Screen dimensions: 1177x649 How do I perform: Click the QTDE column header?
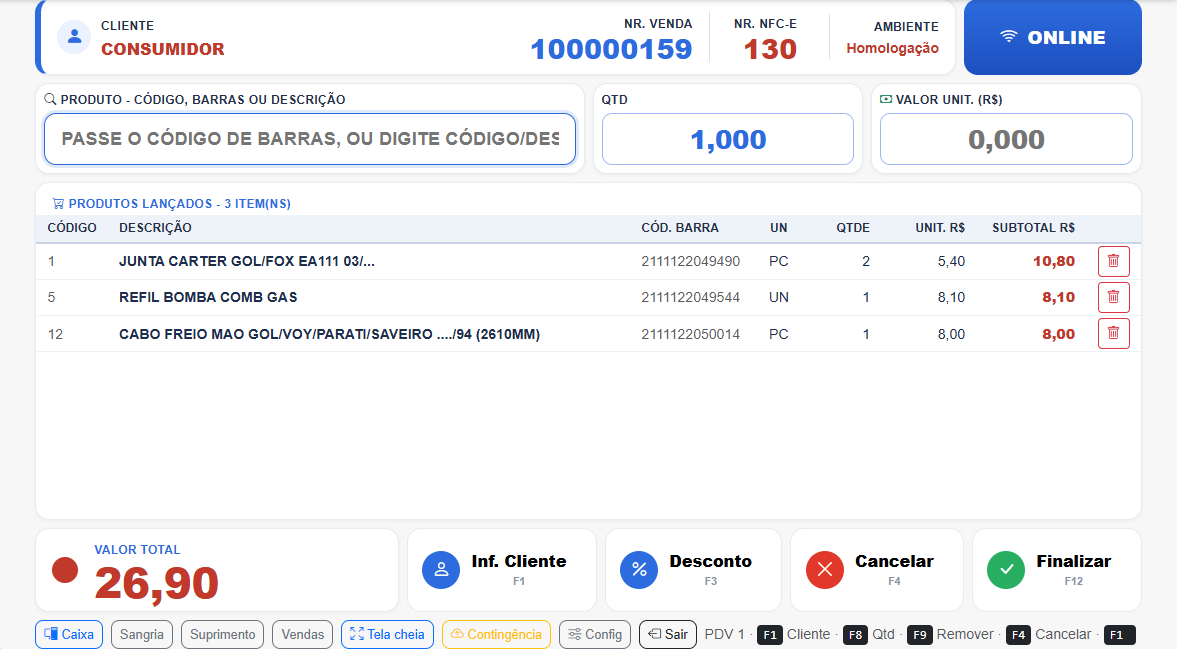point(853,227)
